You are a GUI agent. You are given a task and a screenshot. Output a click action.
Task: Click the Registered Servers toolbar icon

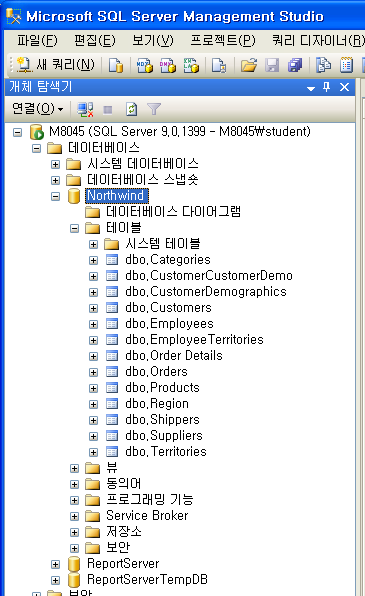point(324,65)
